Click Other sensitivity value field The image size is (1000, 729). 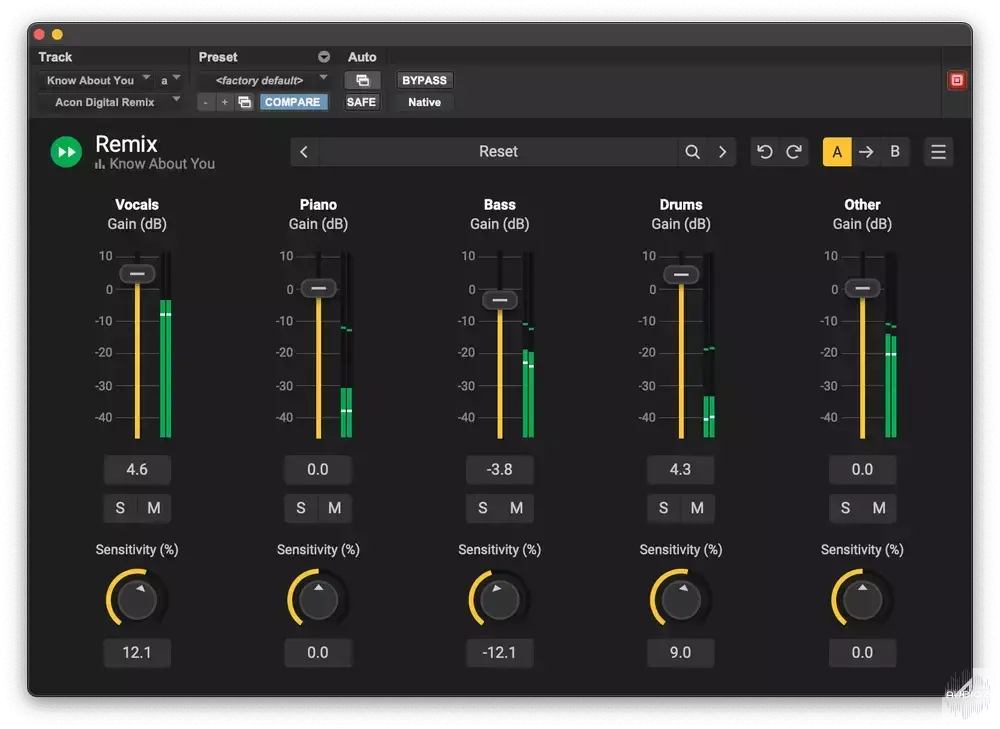(x=862, y=652)
